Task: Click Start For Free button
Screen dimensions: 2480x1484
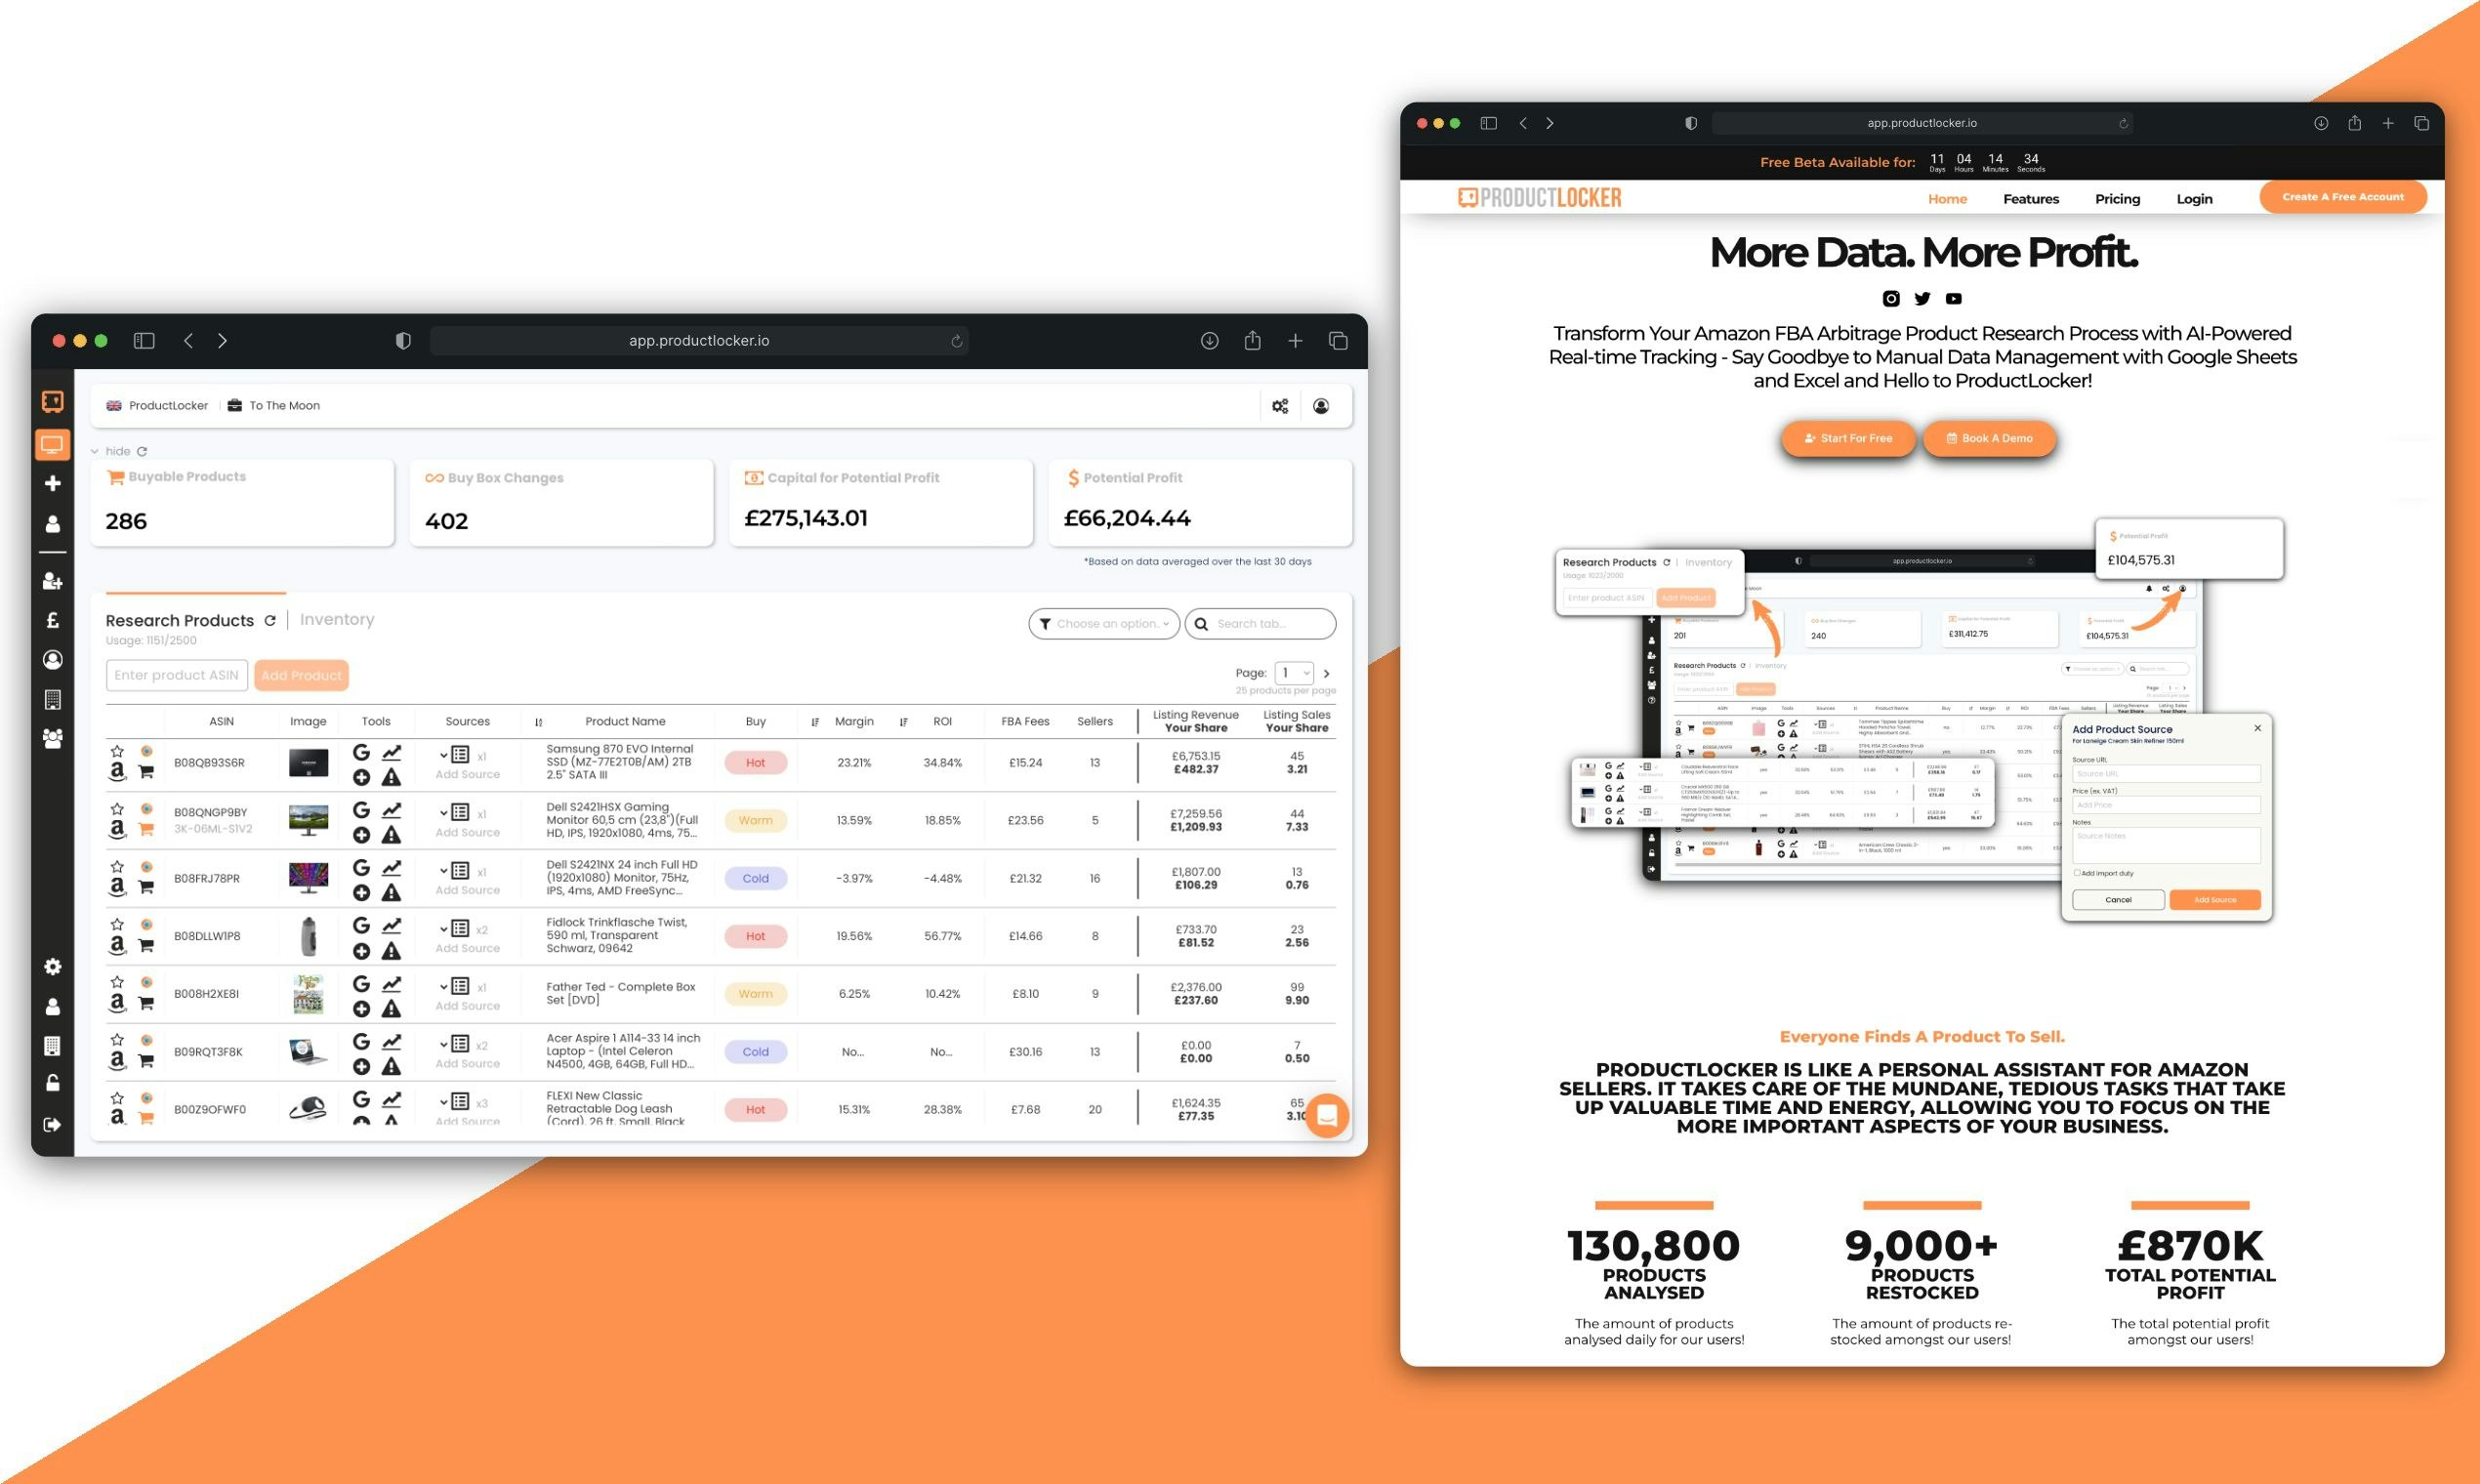Action: click(x=1848, y=438)
